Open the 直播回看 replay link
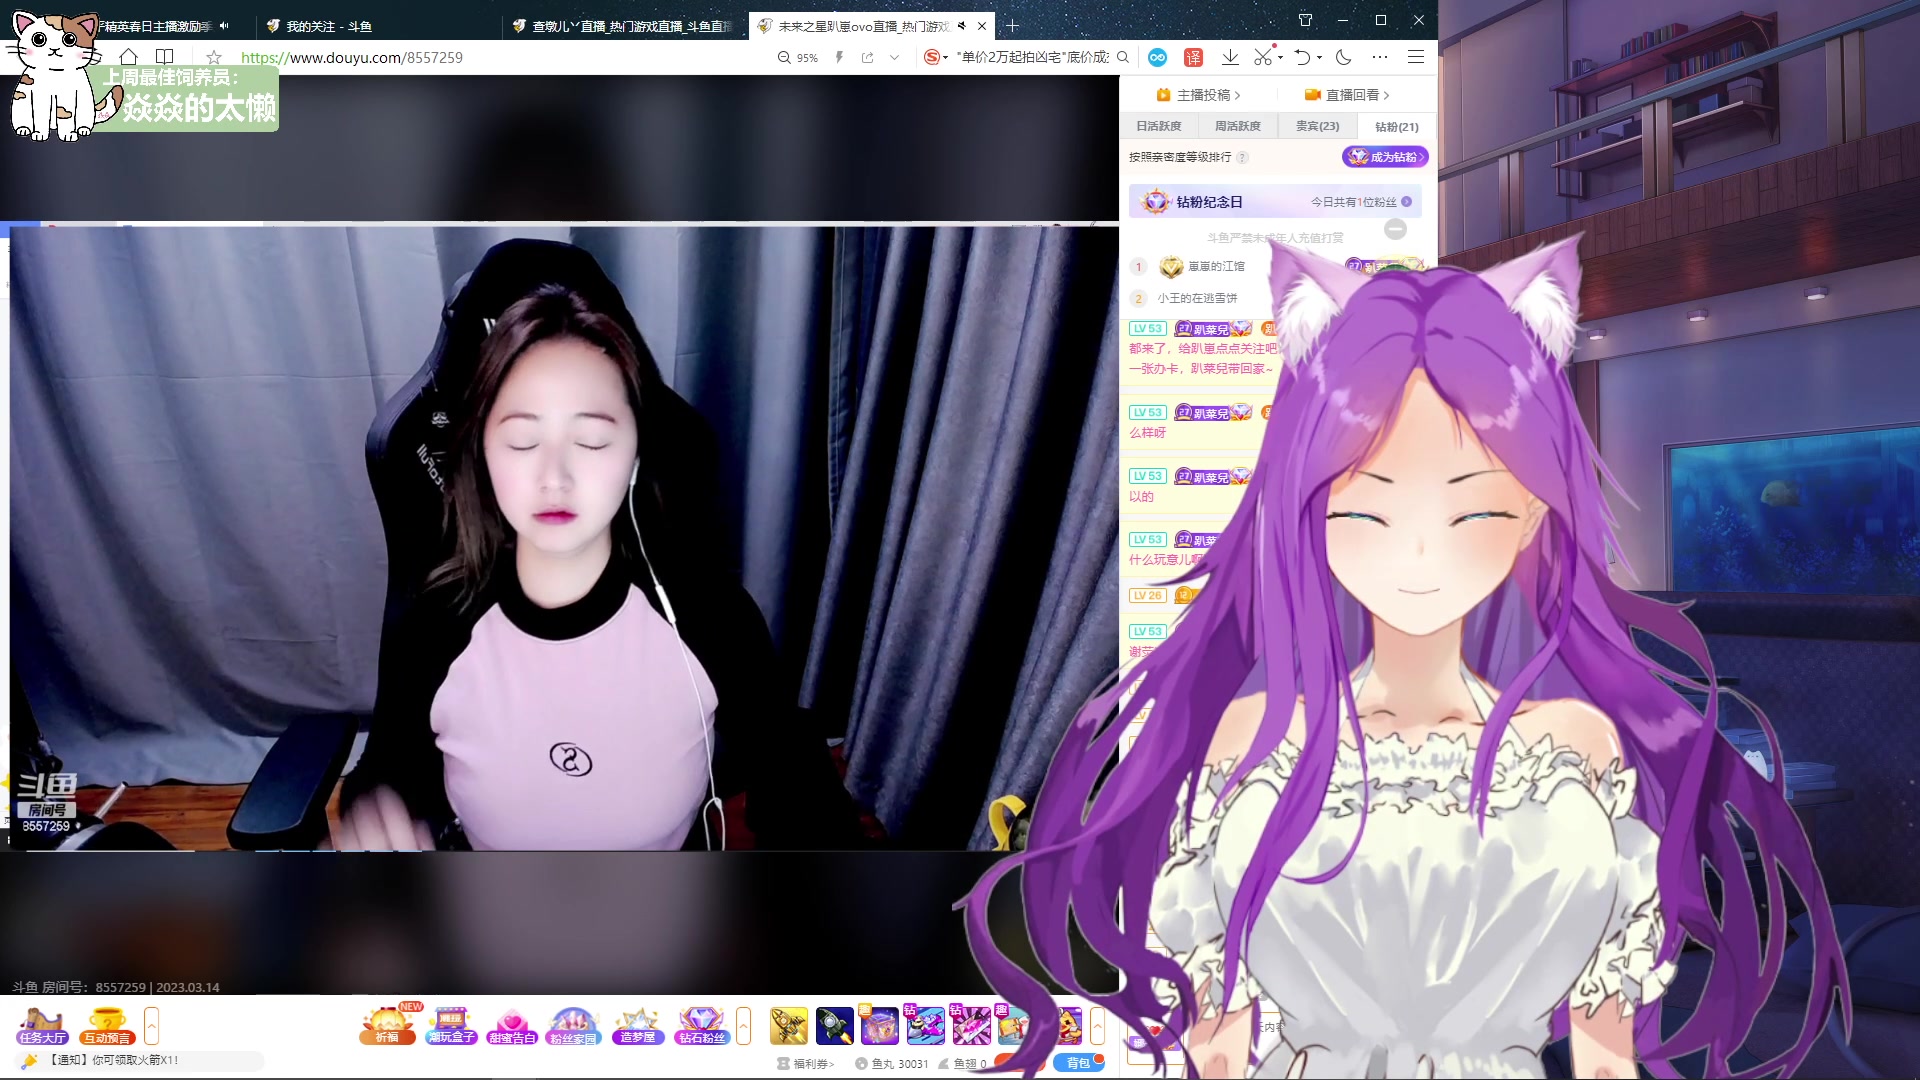 [x=1347, y=95]
